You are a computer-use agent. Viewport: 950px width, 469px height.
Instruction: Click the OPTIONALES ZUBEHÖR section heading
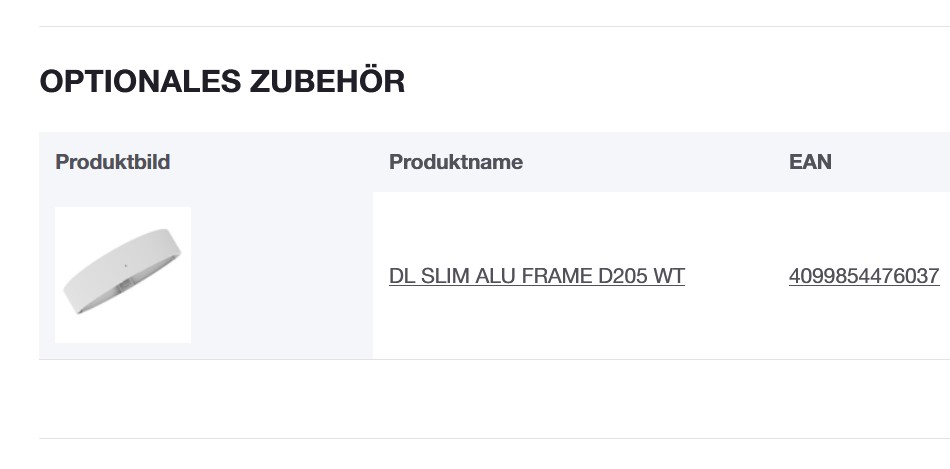(x=222, y=82)
